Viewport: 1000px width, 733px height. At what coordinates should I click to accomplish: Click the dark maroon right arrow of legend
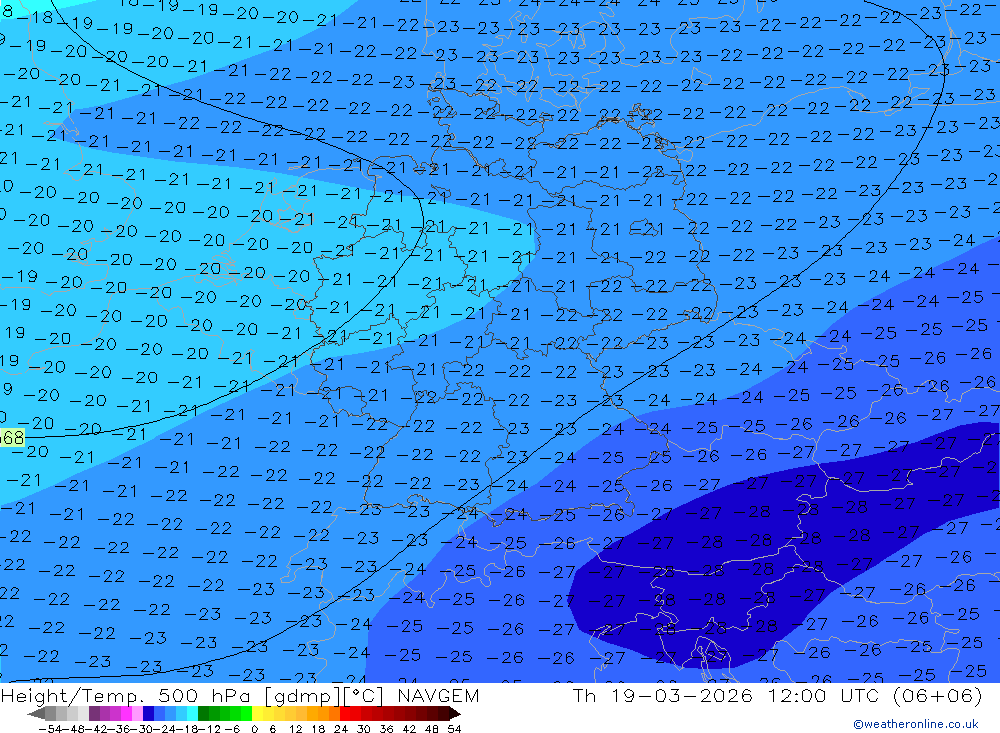pyautogui.click(x=454, y=713)
